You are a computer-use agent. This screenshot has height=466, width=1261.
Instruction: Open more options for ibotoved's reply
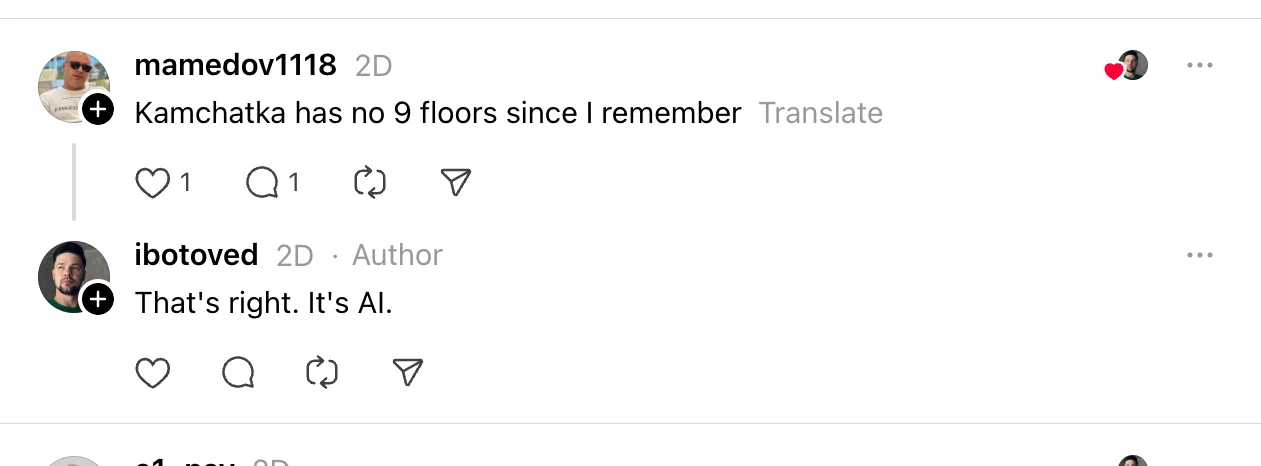(x=1199, y=256)
